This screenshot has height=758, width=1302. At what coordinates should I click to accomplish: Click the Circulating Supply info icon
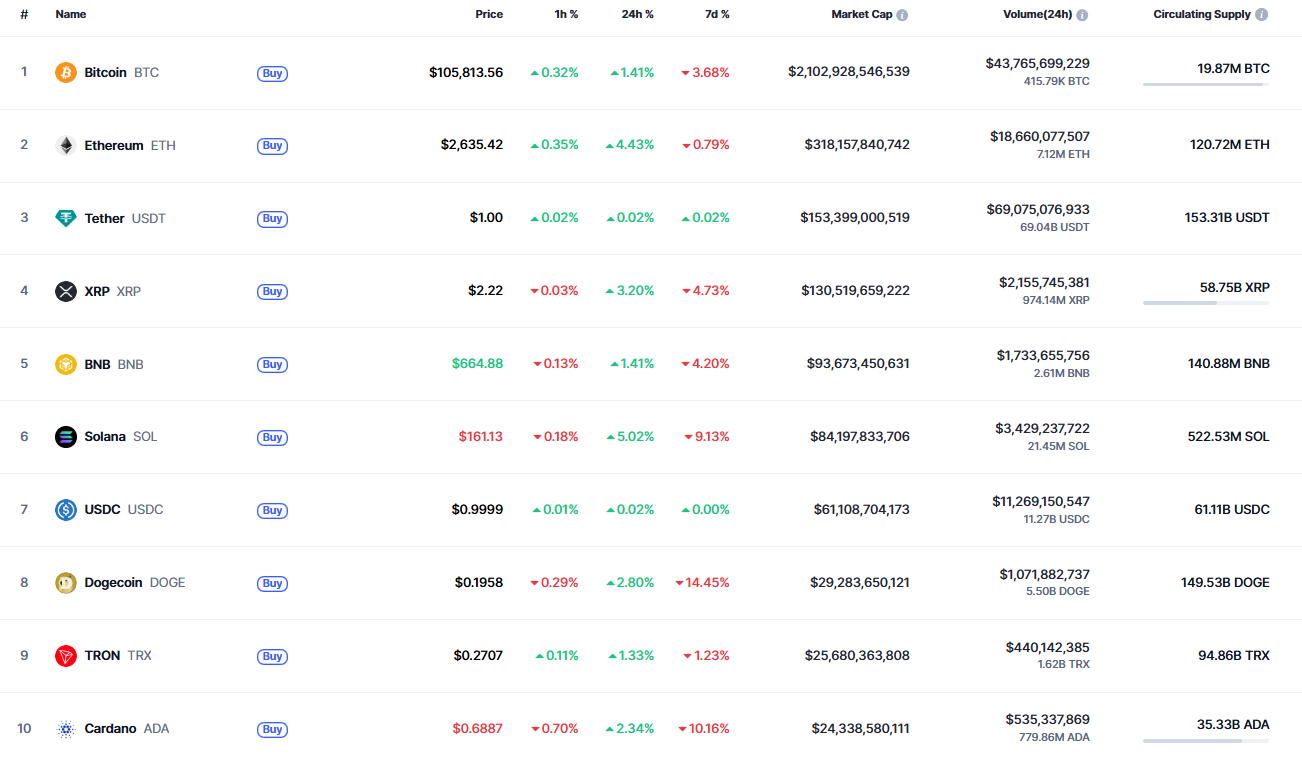pyautogui.click(x=1261, y=15)
